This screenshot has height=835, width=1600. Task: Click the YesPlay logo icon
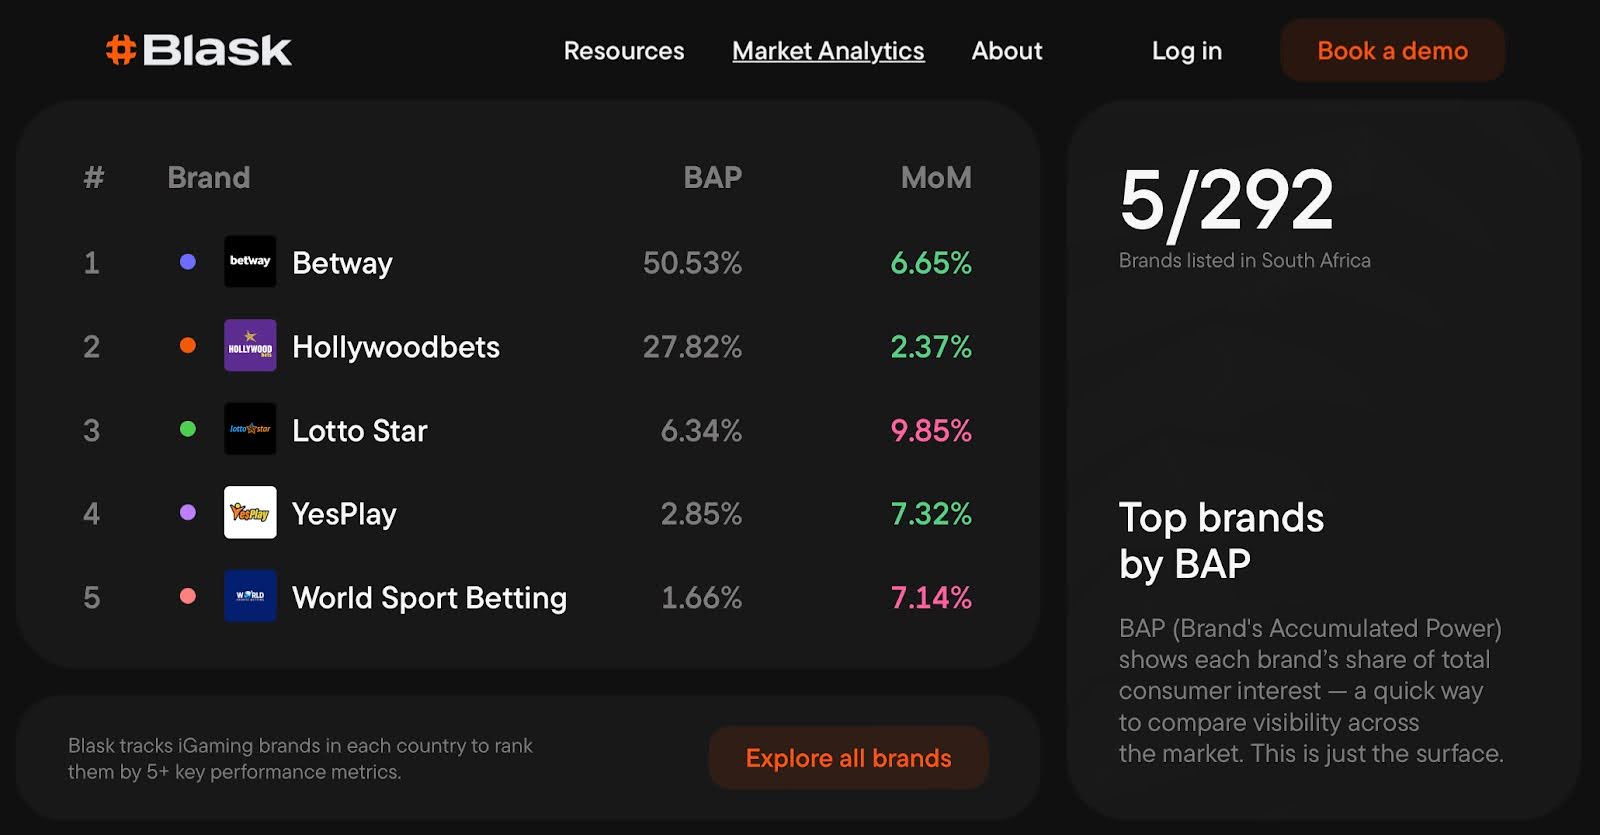pyautogui.click(x=250, y=513)
